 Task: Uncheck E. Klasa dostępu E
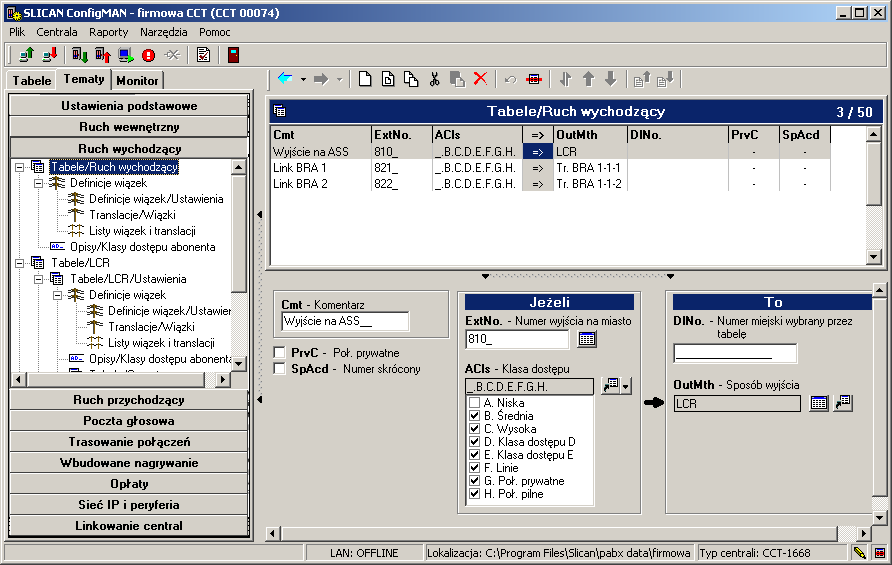tap(474, 455)
